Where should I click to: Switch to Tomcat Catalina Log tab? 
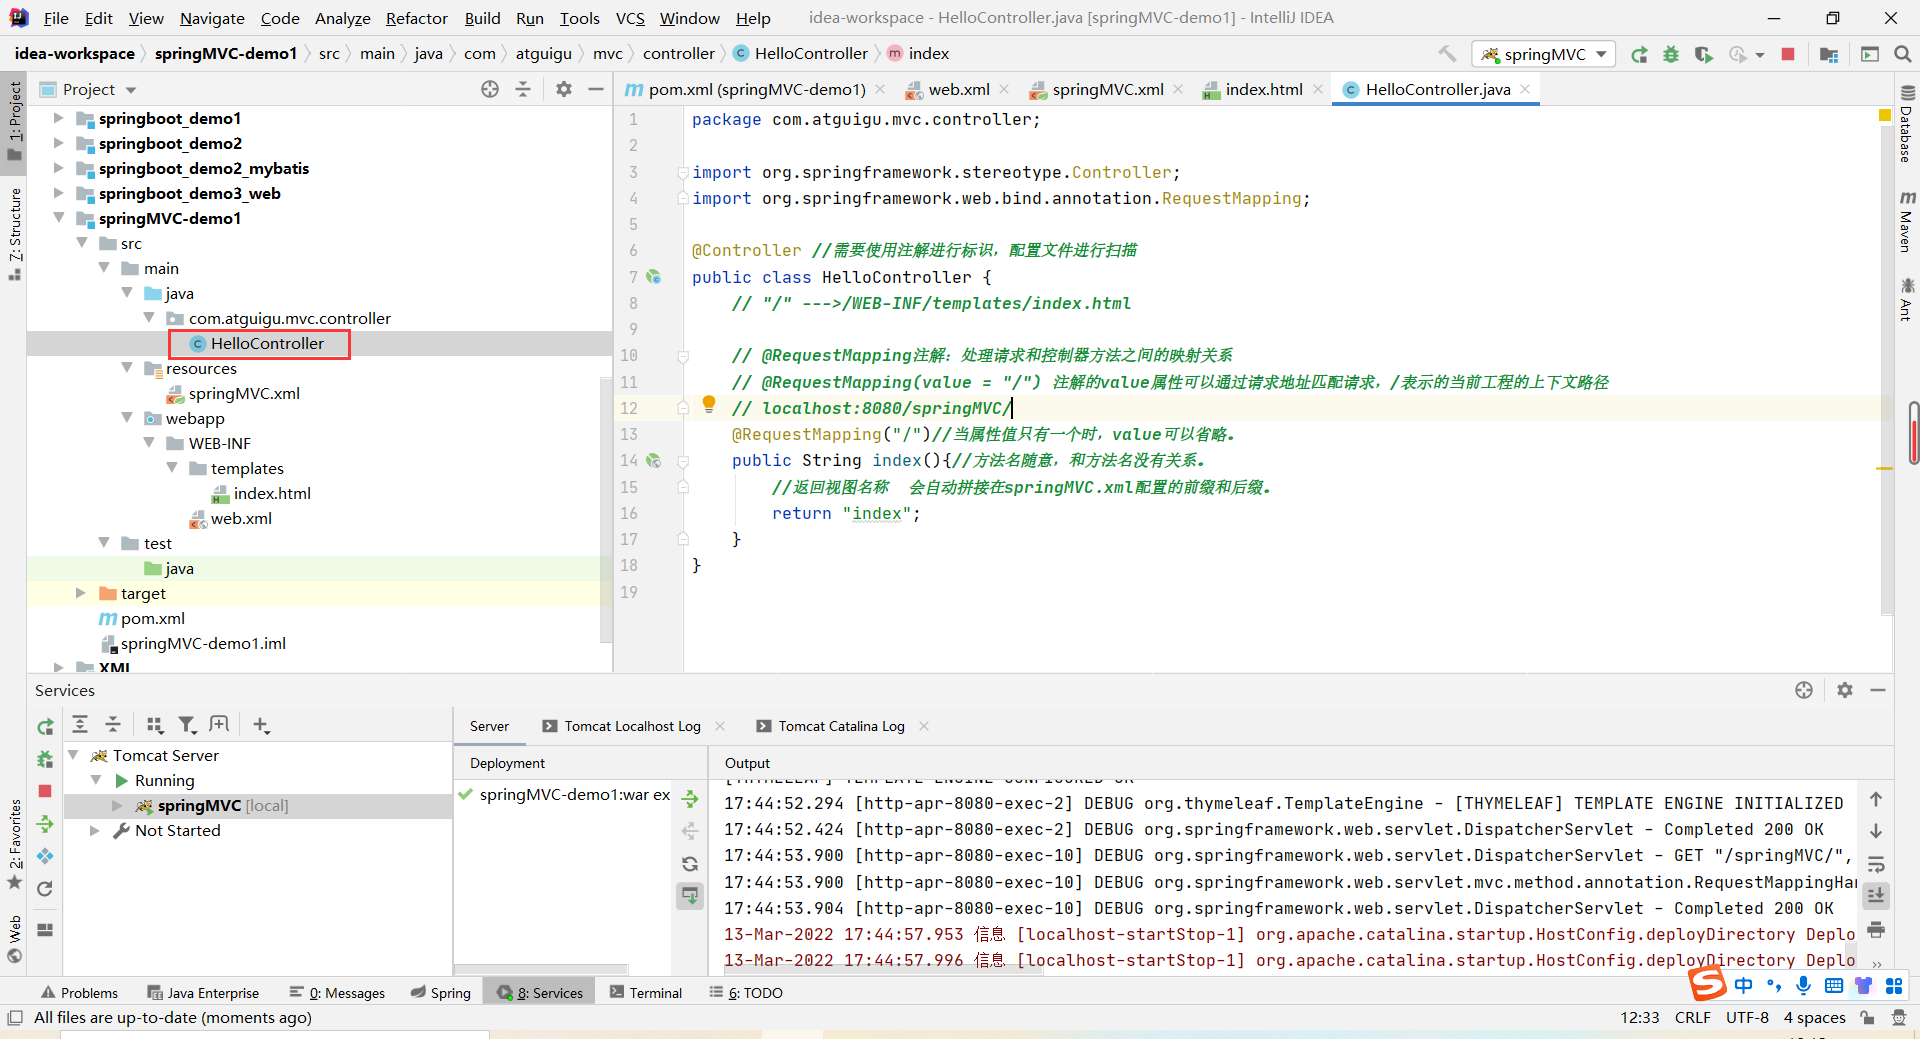tap(841, 726)
